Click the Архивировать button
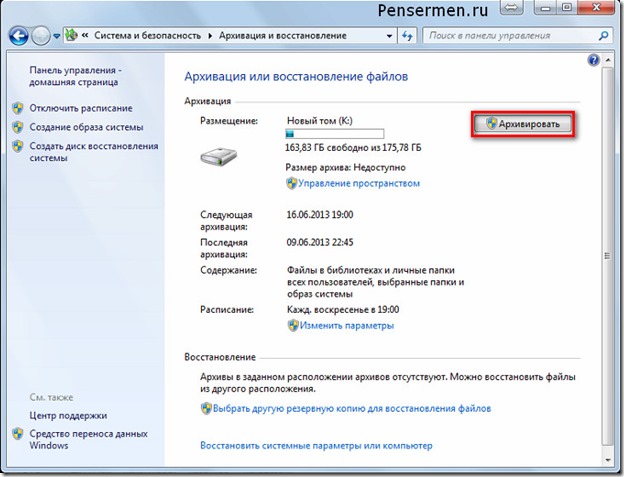This screenshot has height=477, width=624. pos(523,124)
